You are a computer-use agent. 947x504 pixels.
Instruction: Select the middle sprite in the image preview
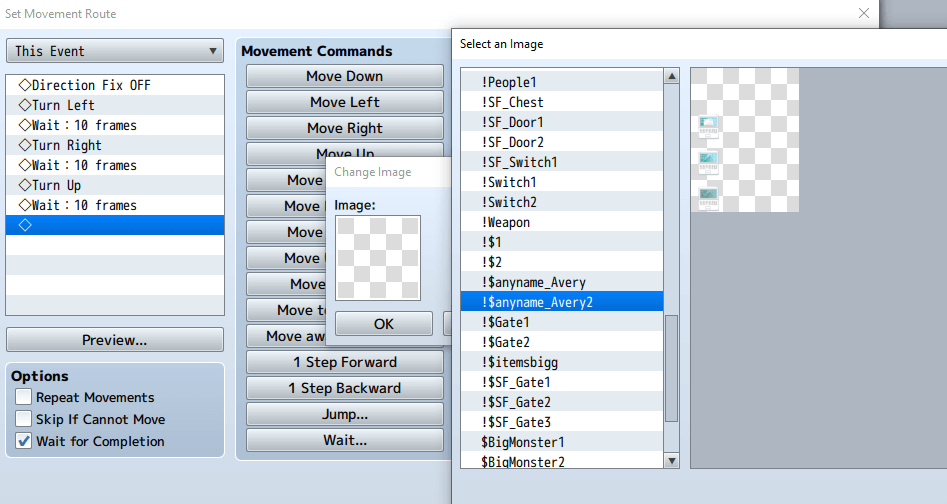click(x=709, y=162)
